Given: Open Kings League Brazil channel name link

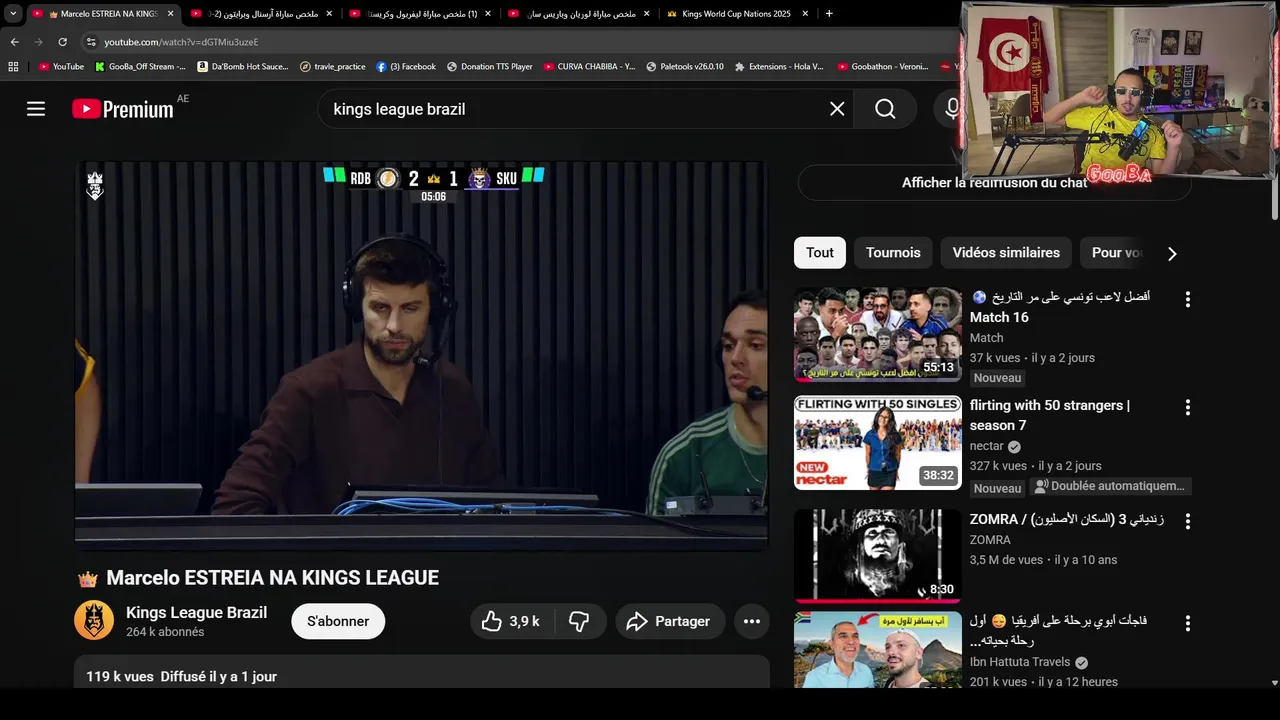Looking at the screenshot, I should tap(196, 612).
